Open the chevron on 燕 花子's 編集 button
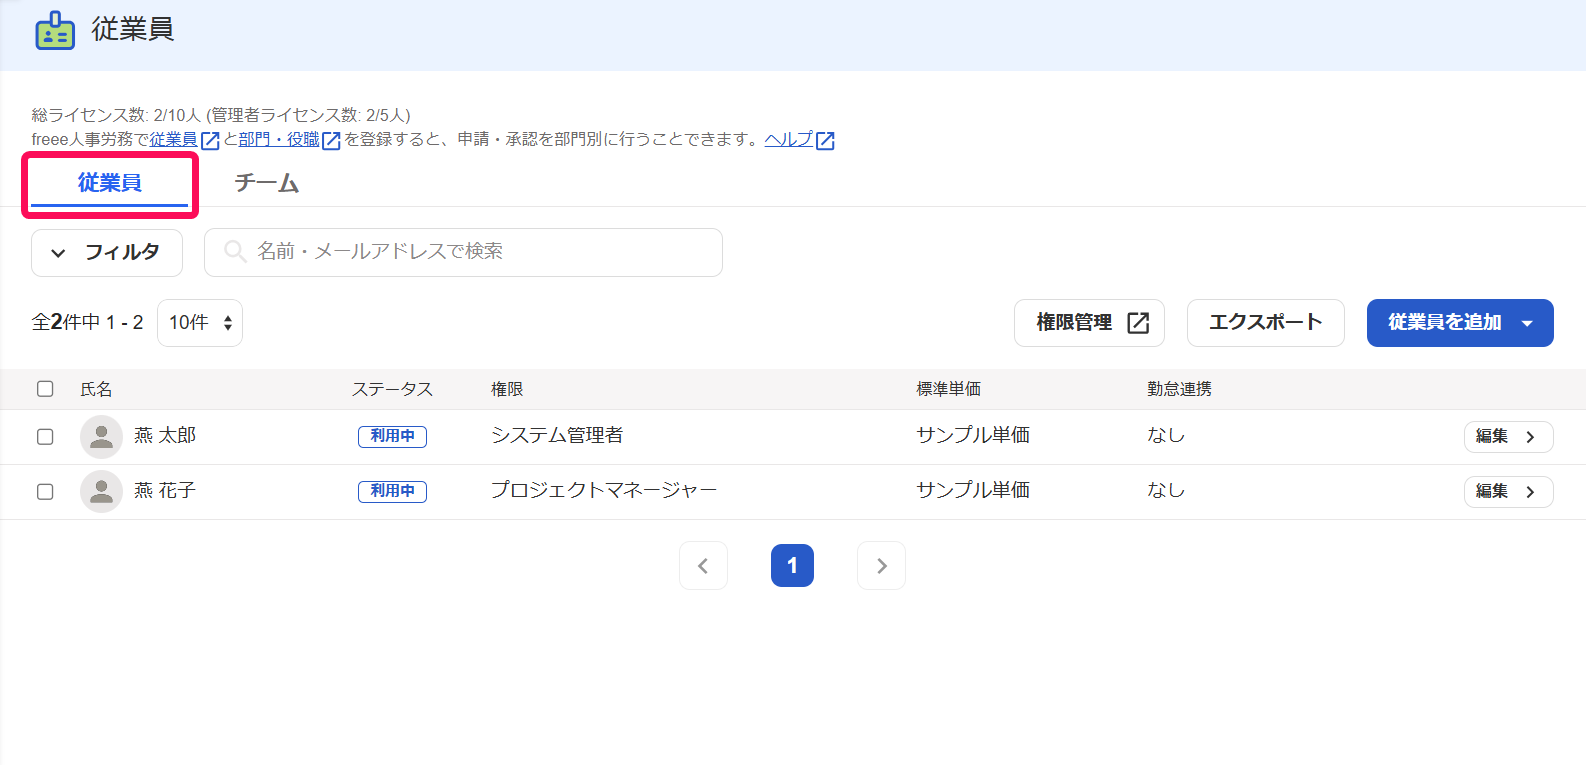The width and height of the screenshot is (1586, 765). coord(1530,492)
